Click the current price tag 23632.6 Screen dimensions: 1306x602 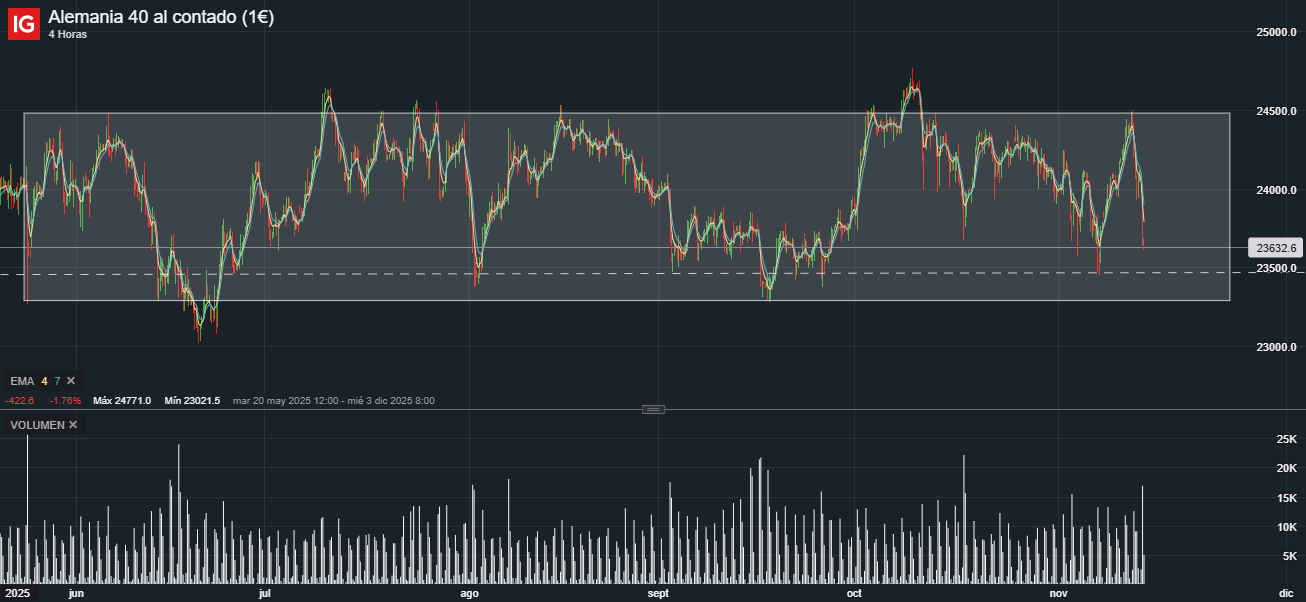(1276, 247)
